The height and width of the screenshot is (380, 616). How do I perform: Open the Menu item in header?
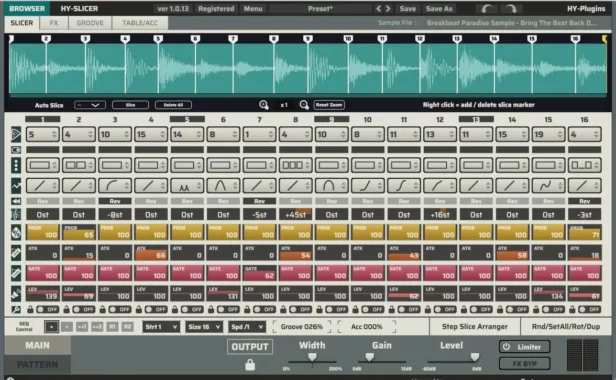[253, 8]
